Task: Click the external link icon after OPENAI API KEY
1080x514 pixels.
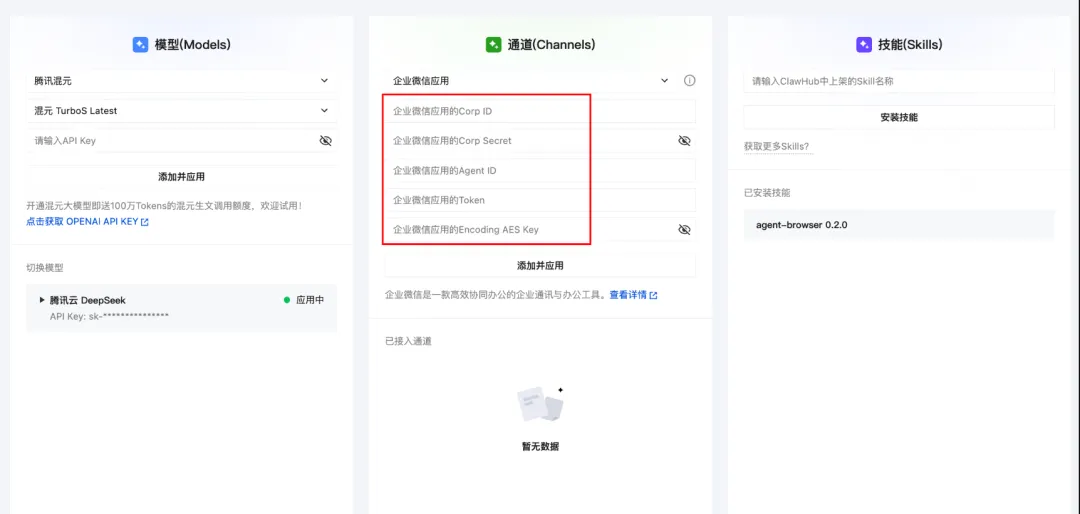Action: pos(145,223)
